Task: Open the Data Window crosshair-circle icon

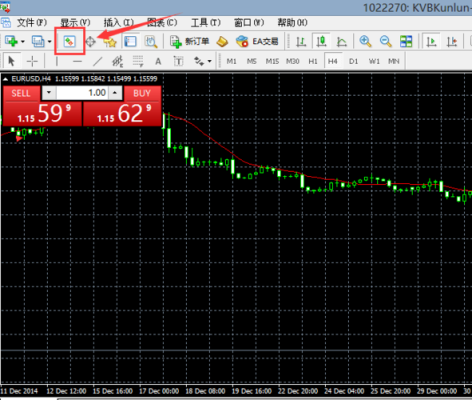Action: [x=90, y=42]
